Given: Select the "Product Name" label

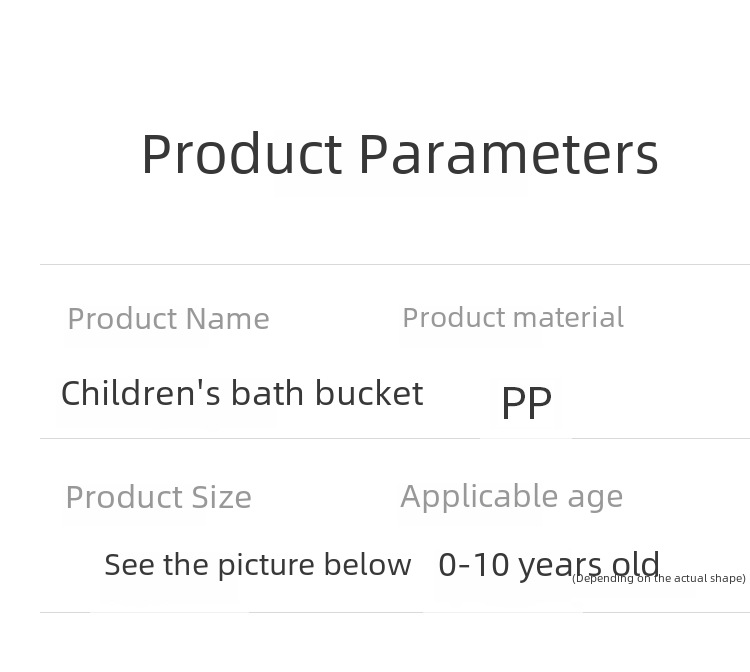Looking at the screenshot, I should coord(168,318).
